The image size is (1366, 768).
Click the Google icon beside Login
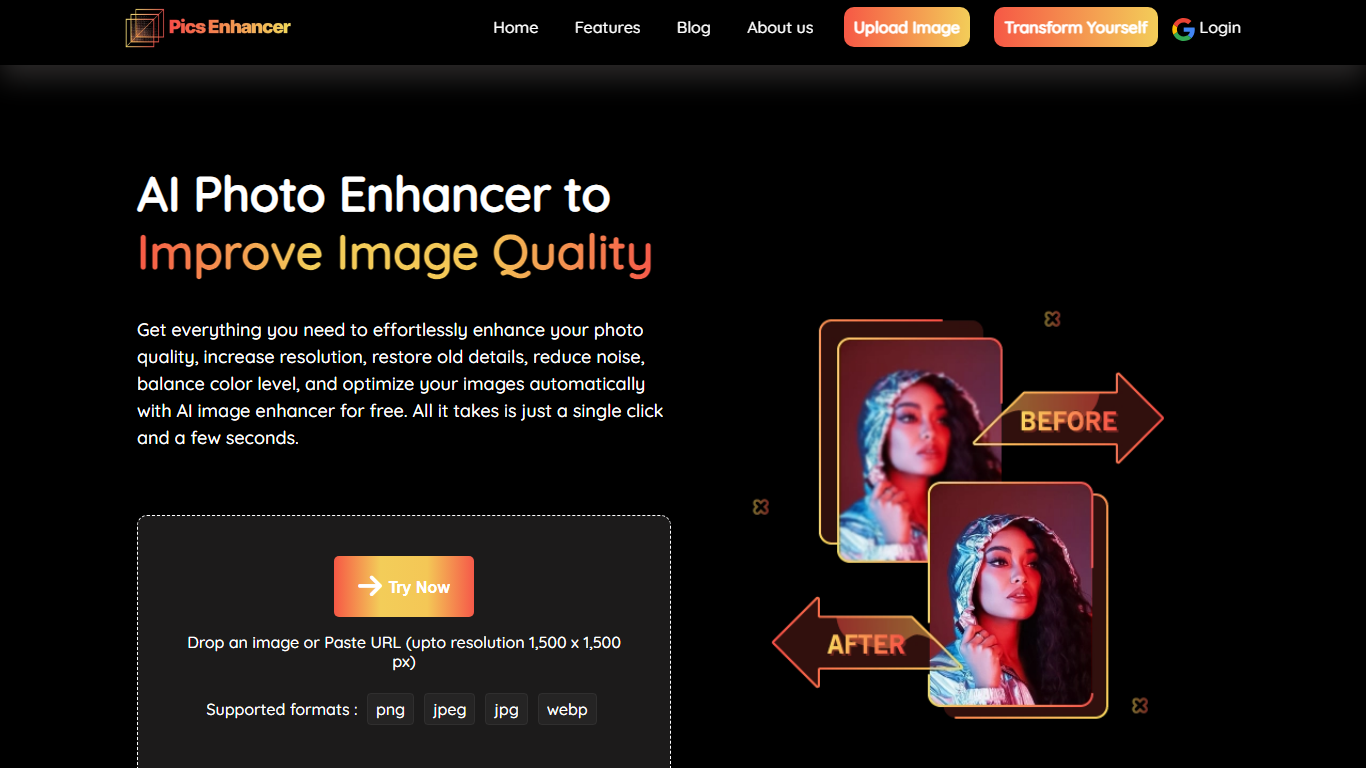pos(1183,29)
